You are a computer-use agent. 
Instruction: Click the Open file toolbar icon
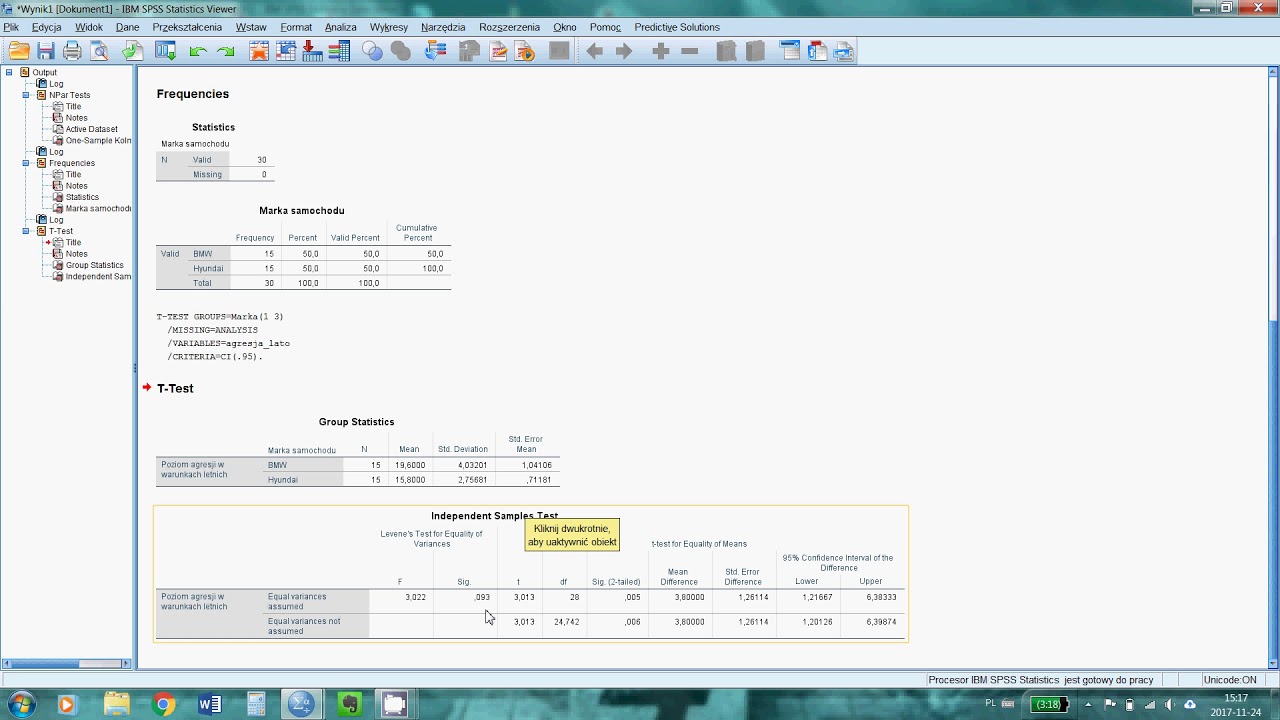[19, 51]
